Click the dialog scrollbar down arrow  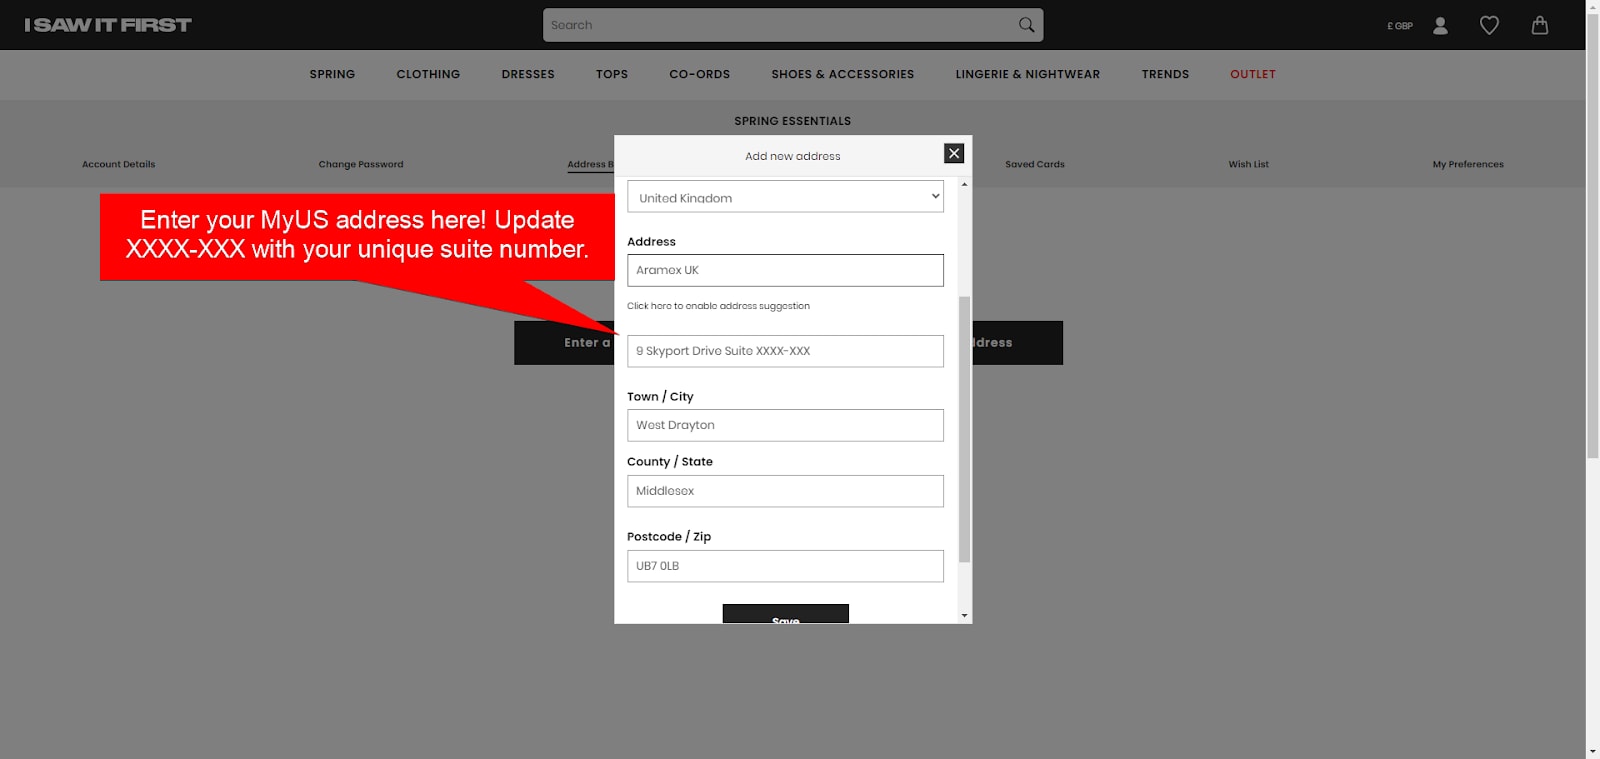click(x=964, y=616)
